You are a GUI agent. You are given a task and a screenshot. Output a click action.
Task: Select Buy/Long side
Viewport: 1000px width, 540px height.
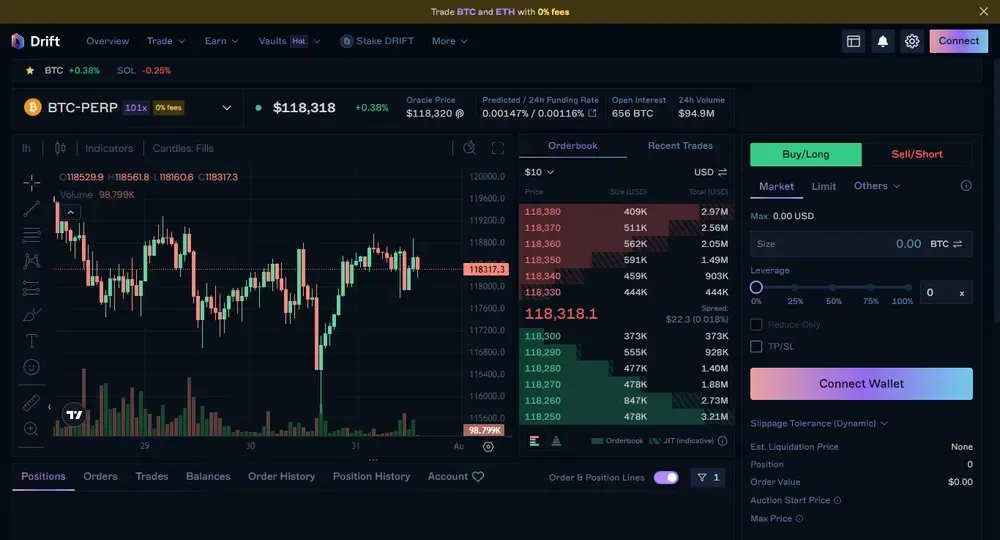pyautogui.click(x=805, y=154)
